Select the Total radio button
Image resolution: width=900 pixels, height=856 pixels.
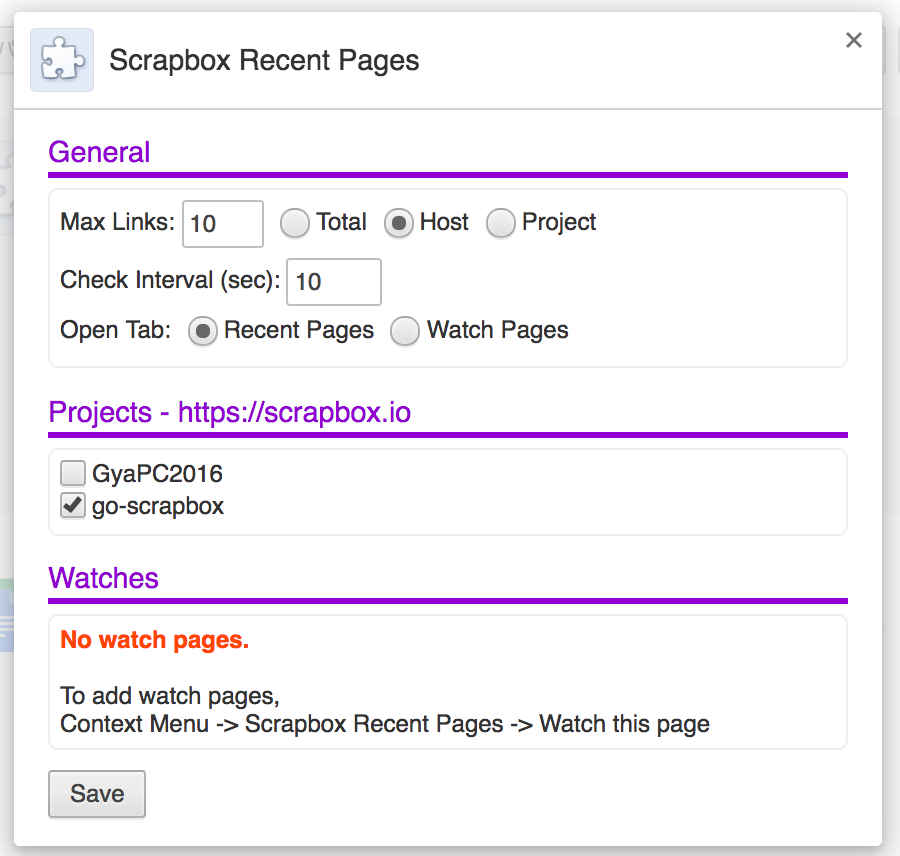(x=295, y=223)
